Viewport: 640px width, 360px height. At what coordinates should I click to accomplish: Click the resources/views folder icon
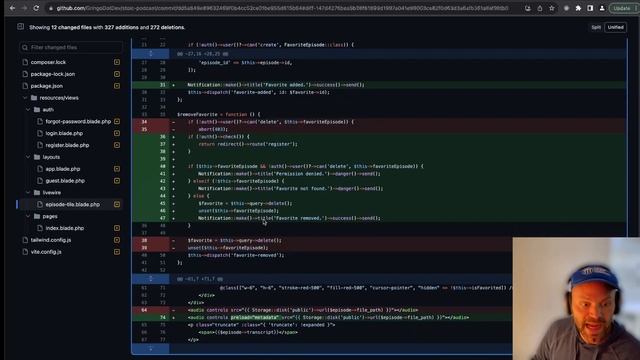tap(34, 98)
